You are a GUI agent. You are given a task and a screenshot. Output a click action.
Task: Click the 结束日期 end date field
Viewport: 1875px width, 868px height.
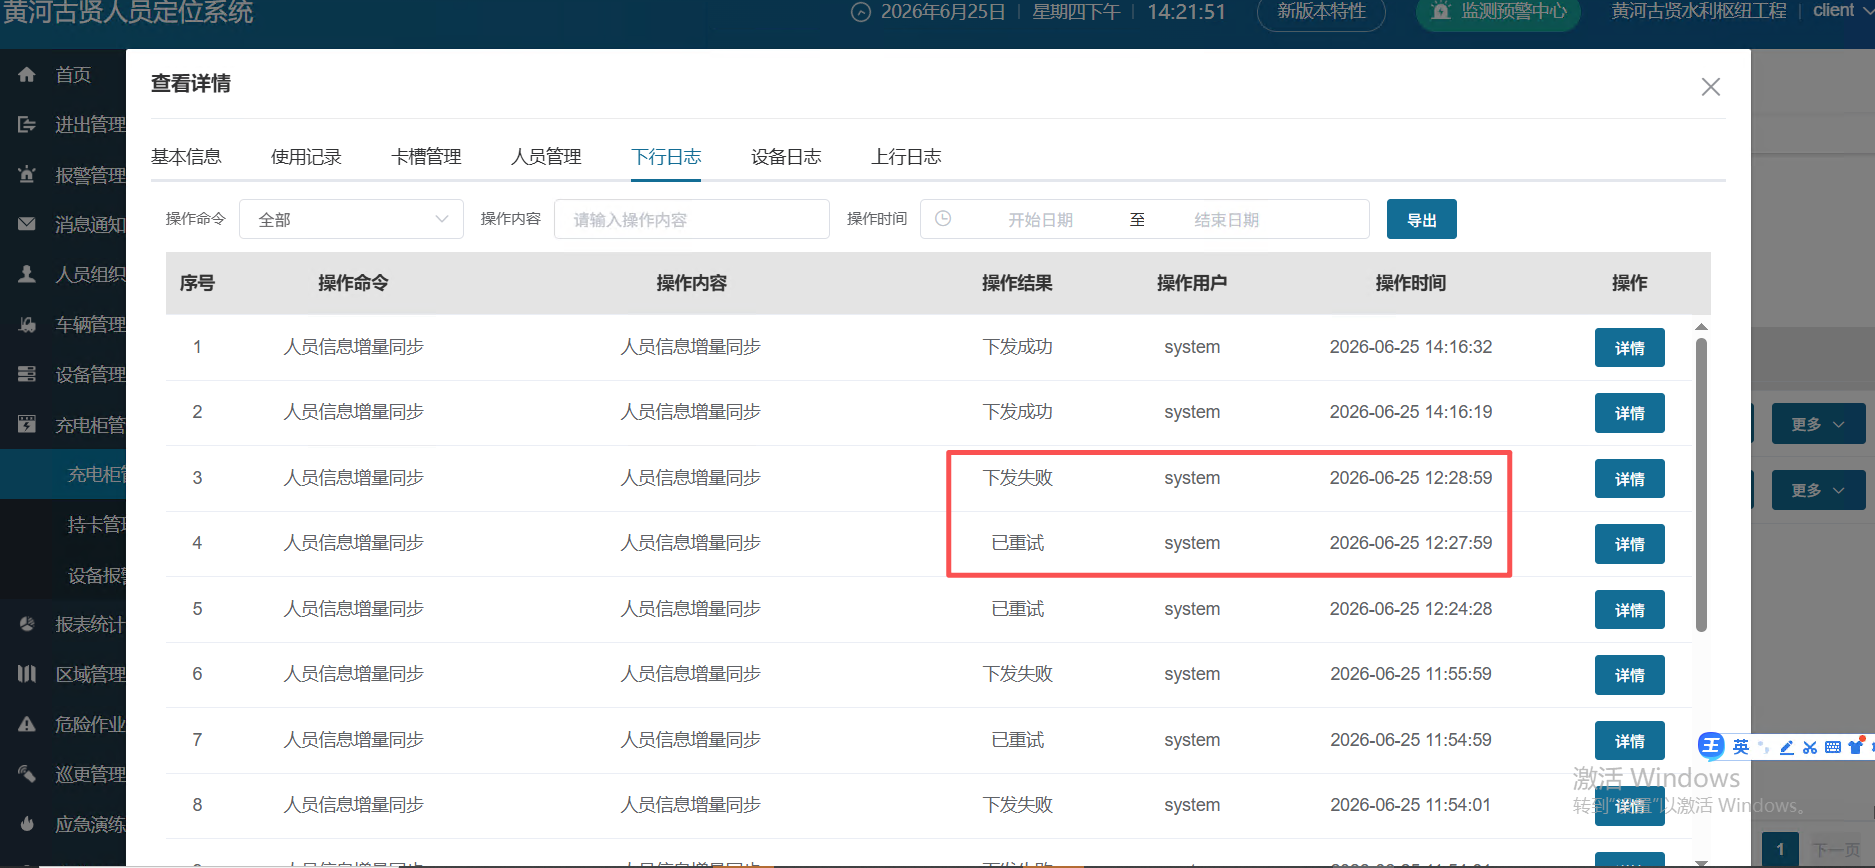click(x=1226, y=220)
